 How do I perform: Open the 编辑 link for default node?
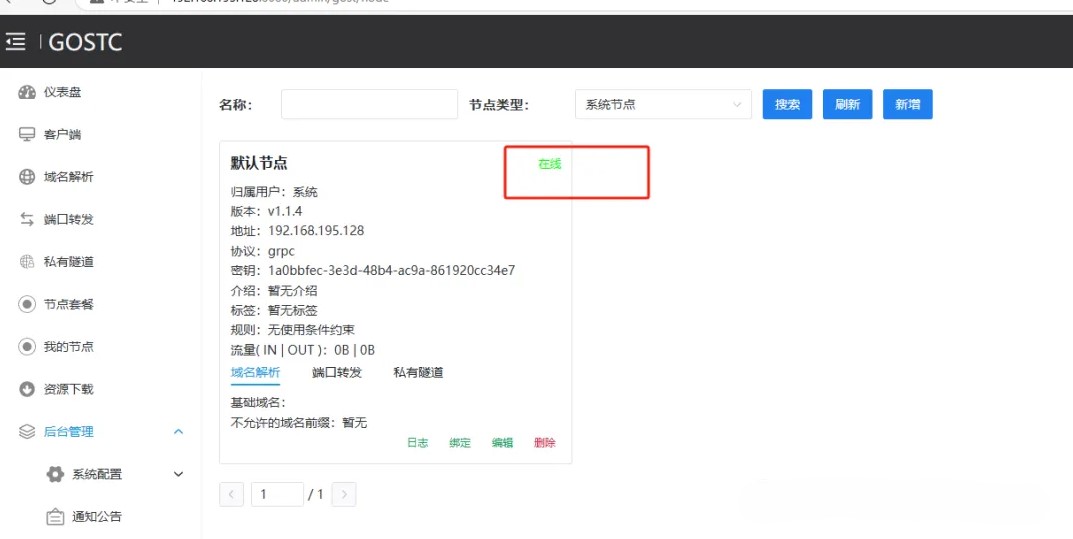tap(502, 443)
